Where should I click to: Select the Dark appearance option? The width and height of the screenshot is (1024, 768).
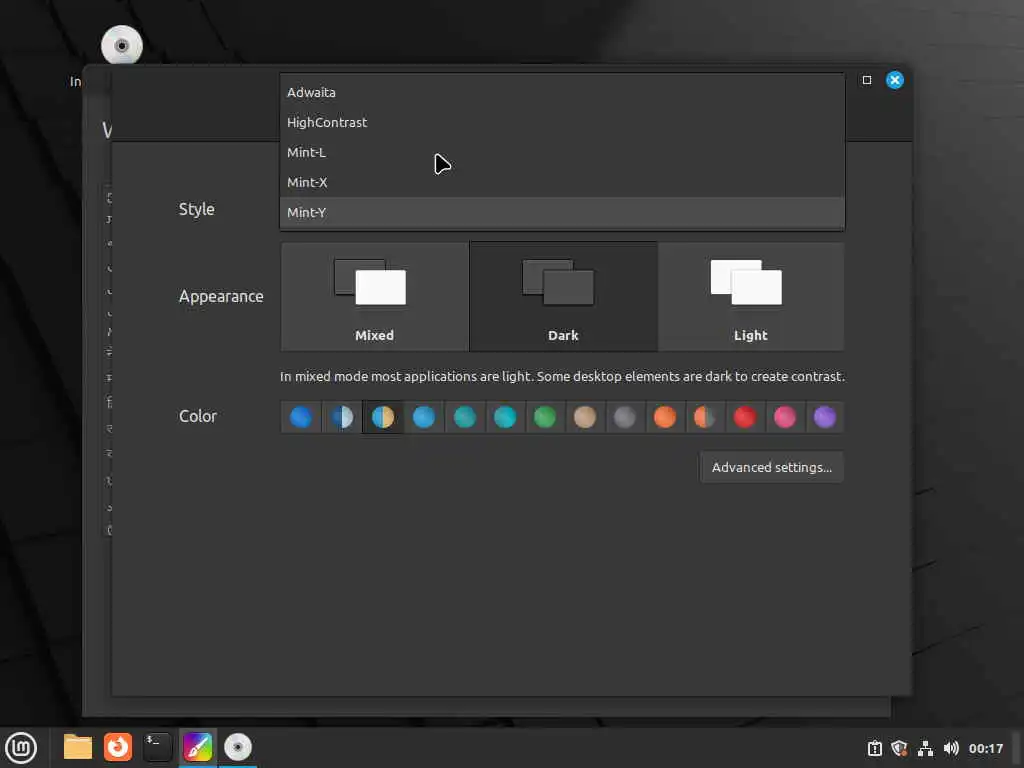pos(563,296)
